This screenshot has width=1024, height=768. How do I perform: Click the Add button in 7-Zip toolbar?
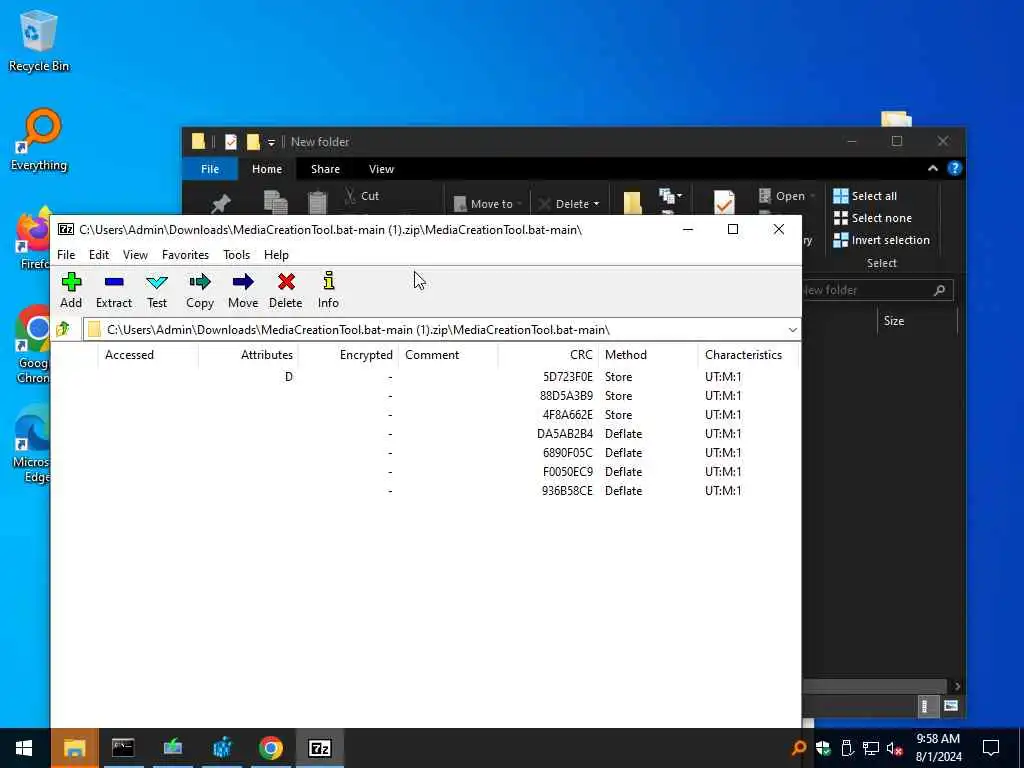coord(71,291)
